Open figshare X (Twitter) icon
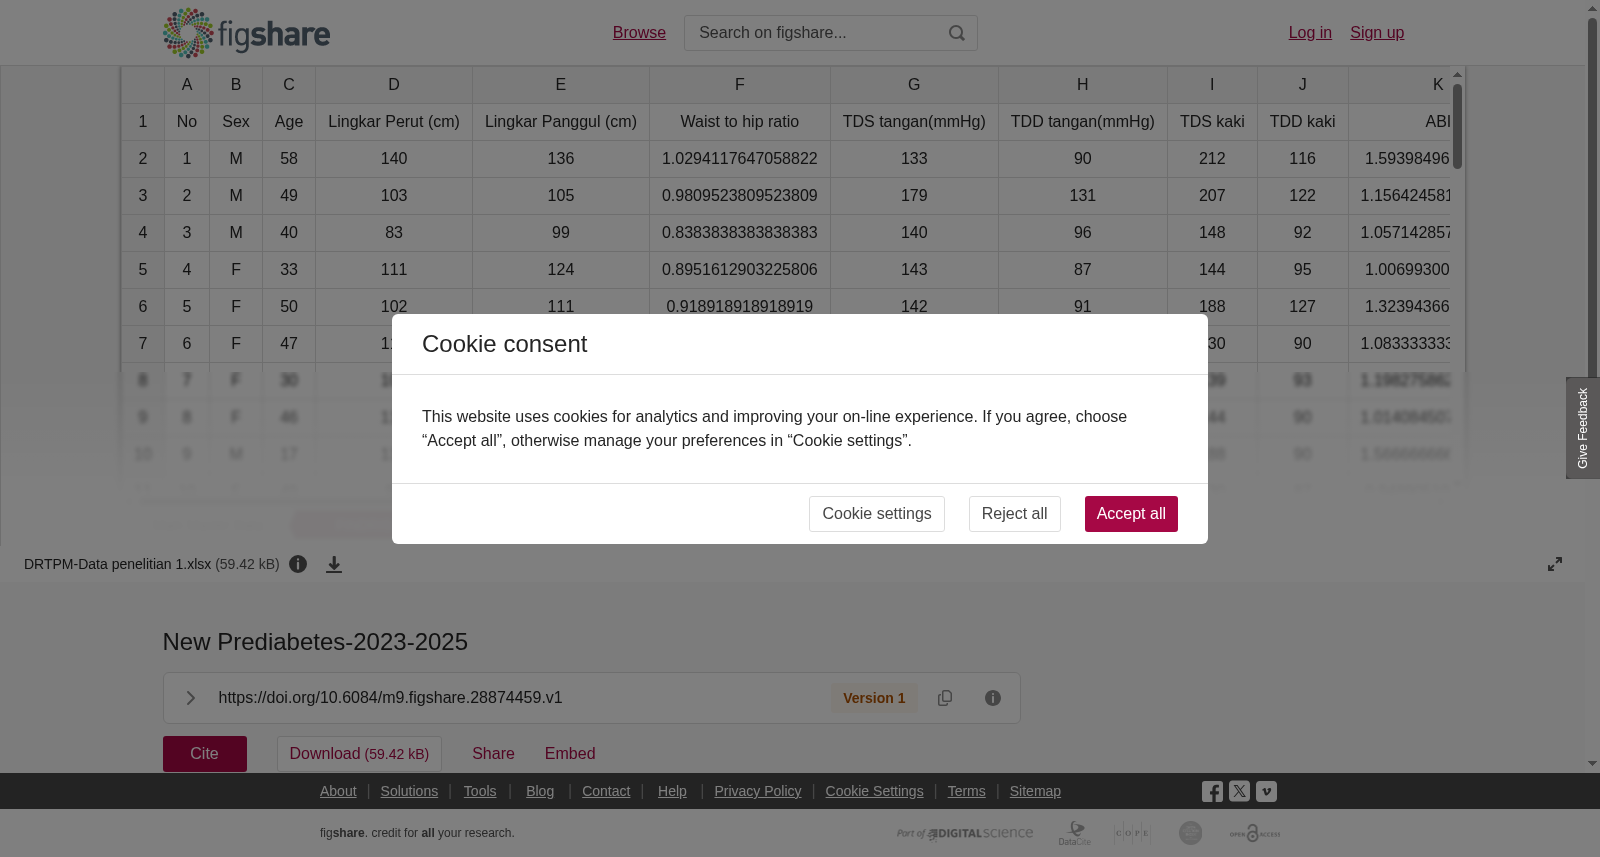 point(1239,791)
